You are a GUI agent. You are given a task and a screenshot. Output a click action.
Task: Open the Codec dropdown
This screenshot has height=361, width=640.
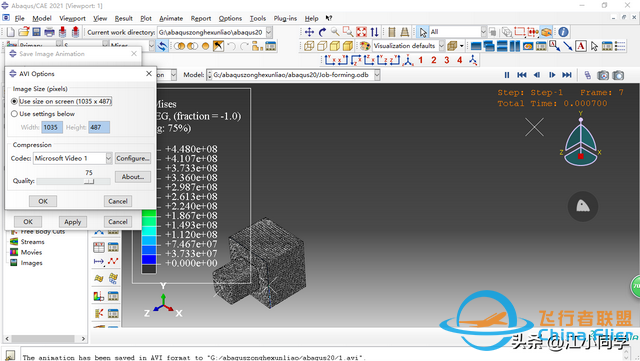tap(109, 158)
